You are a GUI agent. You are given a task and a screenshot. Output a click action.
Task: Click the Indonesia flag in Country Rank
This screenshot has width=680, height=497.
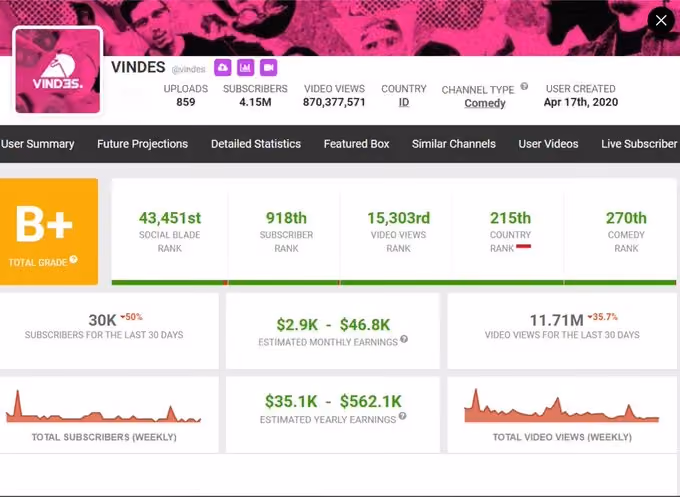(523, 247)
